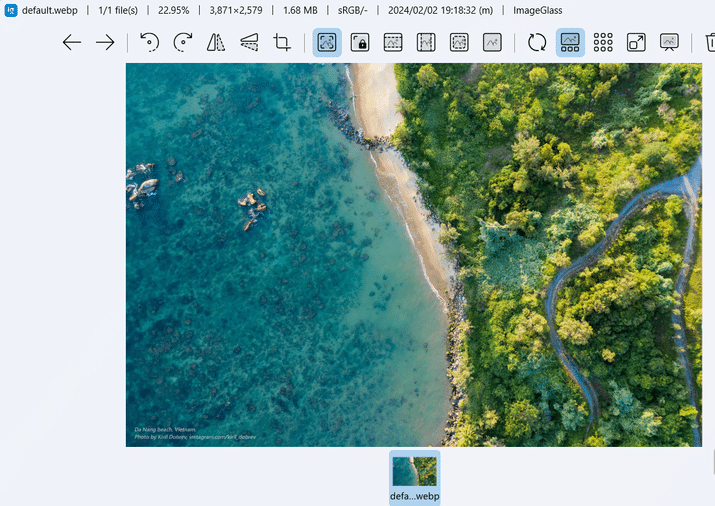The height and width of the screenshot is (506, 715).
Task: Click the 1/1 file(s) counter
Action: (118, 10)
